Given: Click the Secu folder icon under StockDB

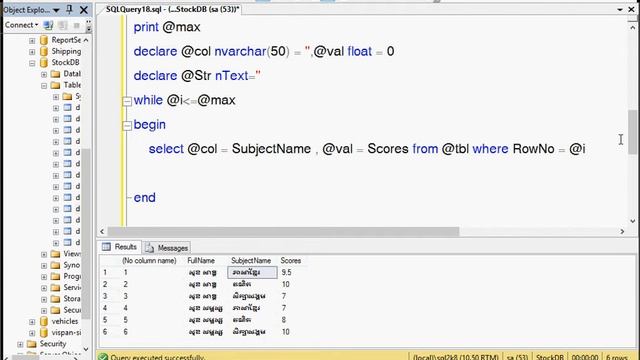Looking at the screenshot, I should (x=56, y=310).
